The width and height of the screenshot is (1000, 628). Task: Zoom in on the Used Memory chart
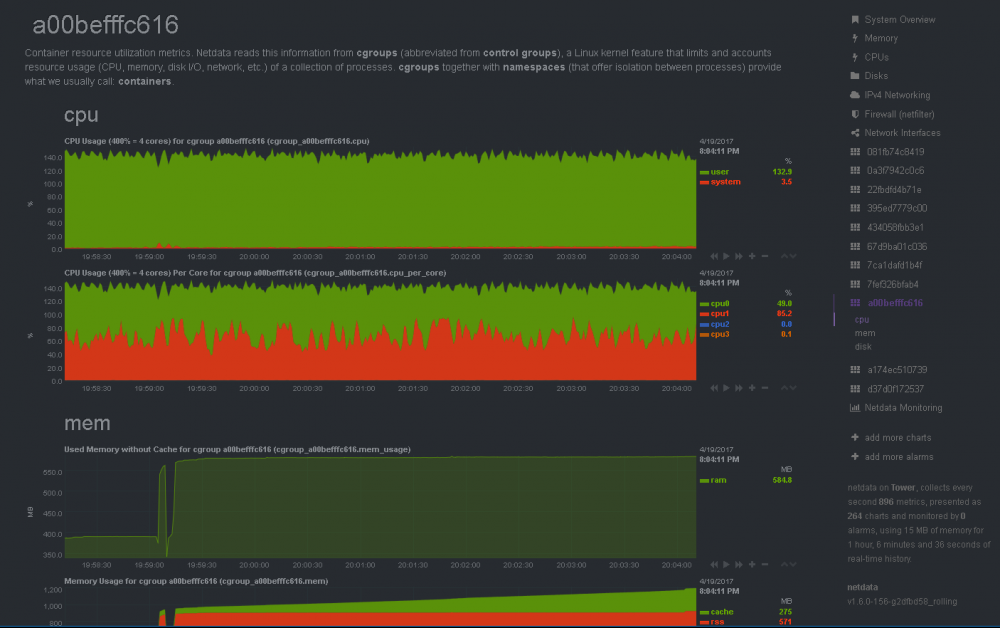click(752, 564)
